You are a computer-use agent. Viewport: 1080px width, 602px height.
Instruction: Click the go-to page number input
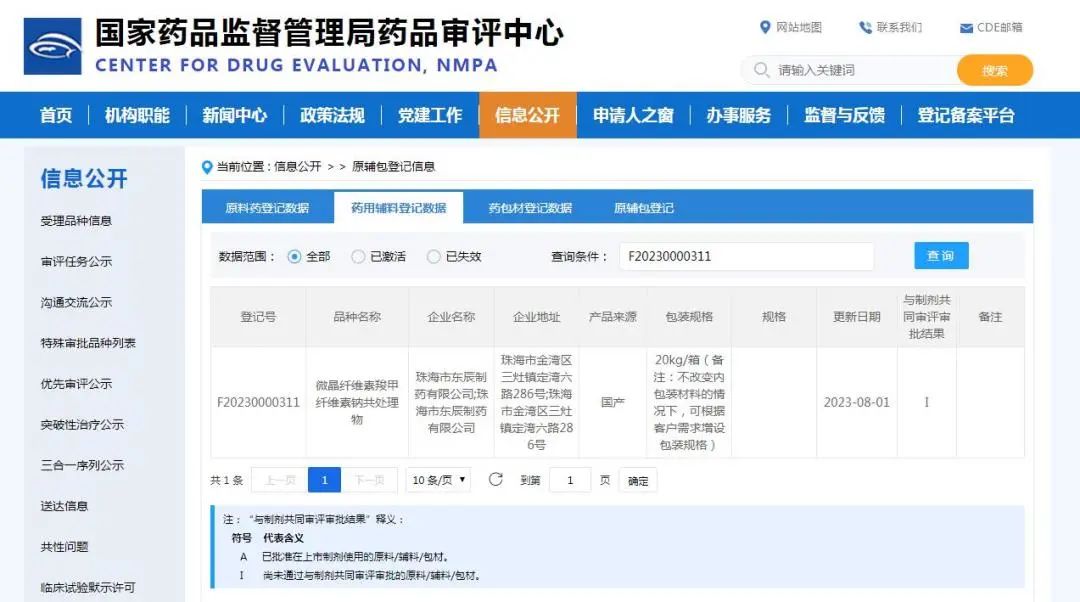(x=570, y=480)
